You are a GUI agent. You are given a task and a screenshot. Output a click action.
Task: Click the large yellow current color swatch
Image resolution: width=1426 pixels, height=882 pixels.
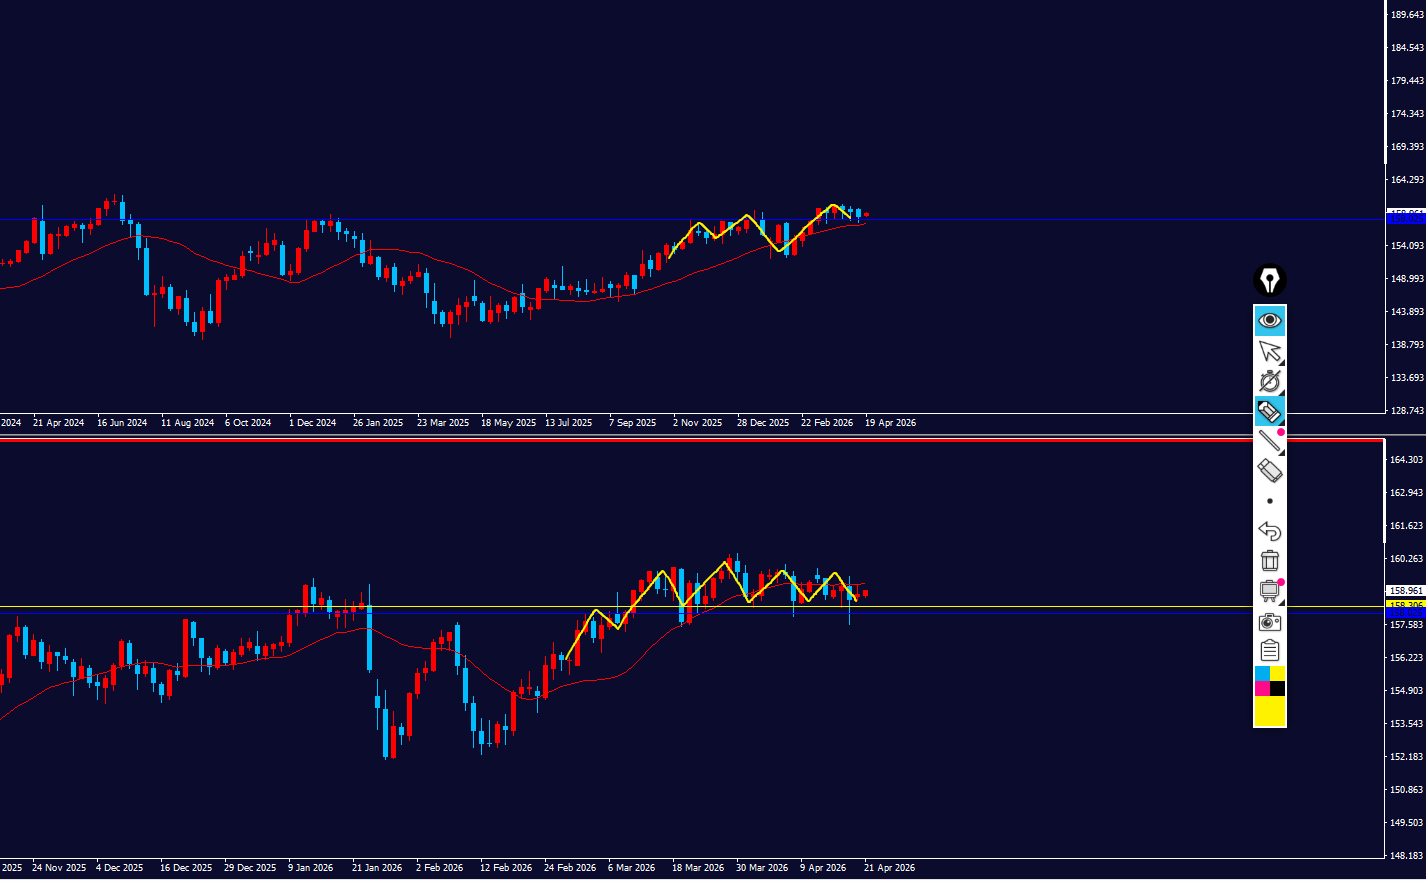(x=1269, y=711)
